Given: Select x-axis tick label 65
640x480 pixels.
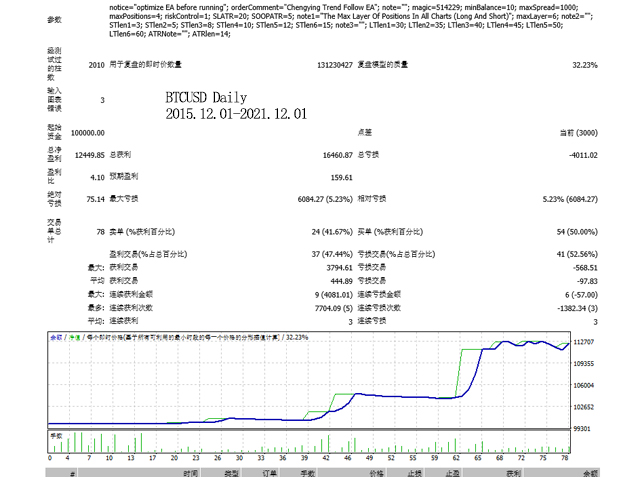Looking at the screenshot, I should click(478, 458).
